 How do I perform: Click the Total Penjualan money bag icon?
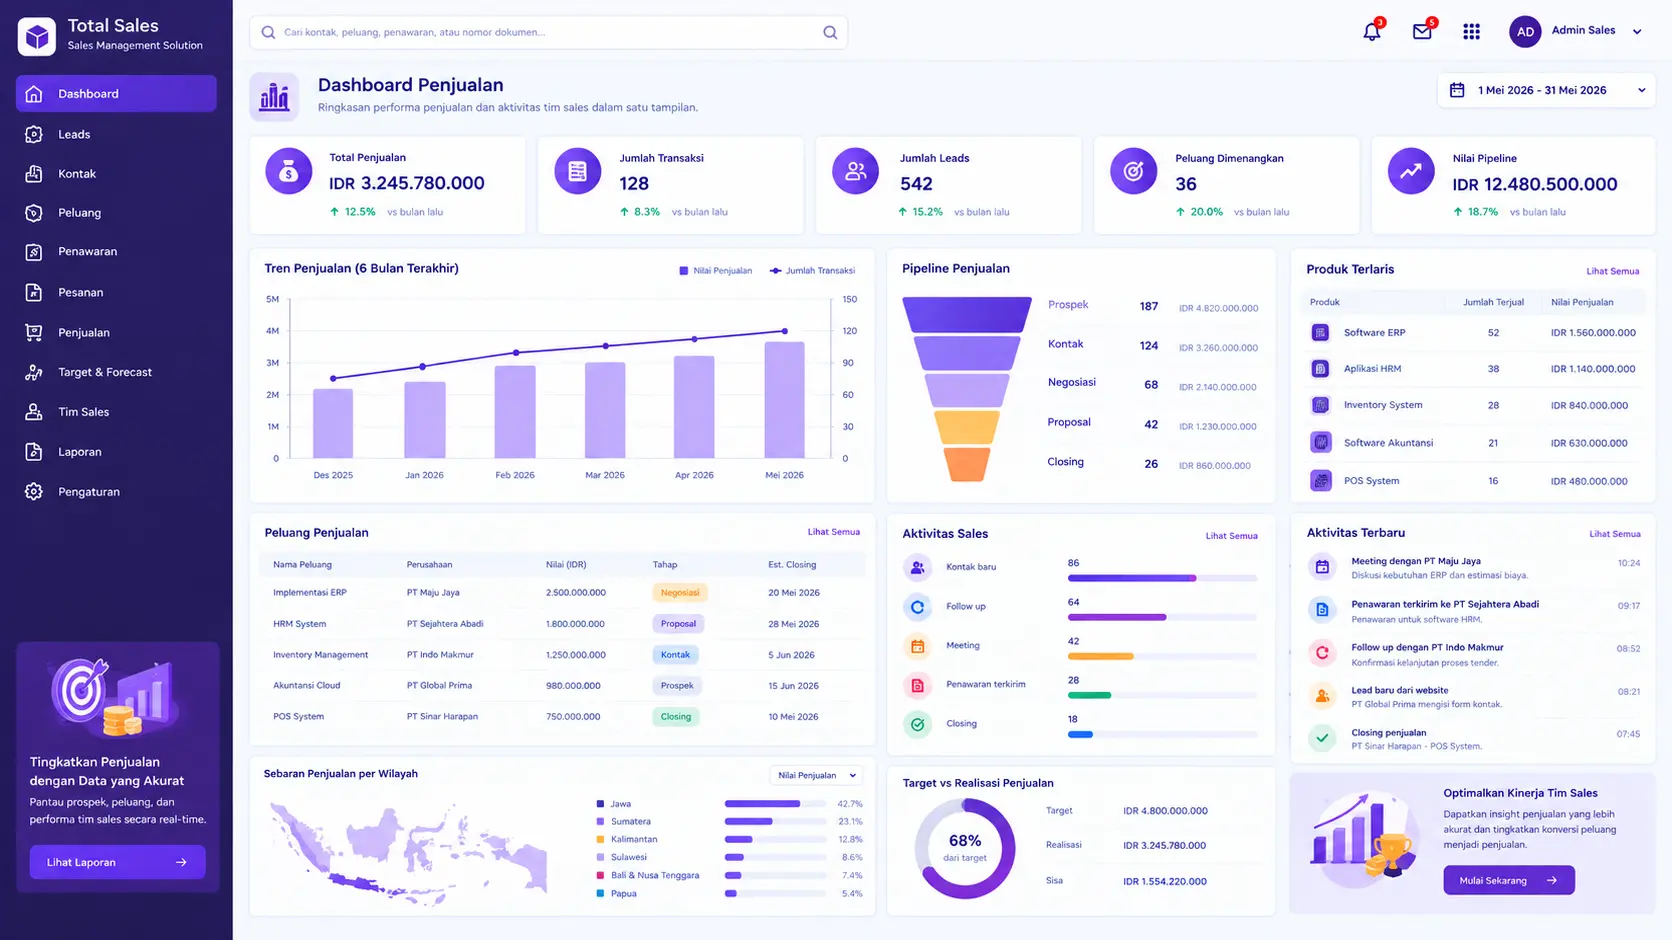coord(289,171)
